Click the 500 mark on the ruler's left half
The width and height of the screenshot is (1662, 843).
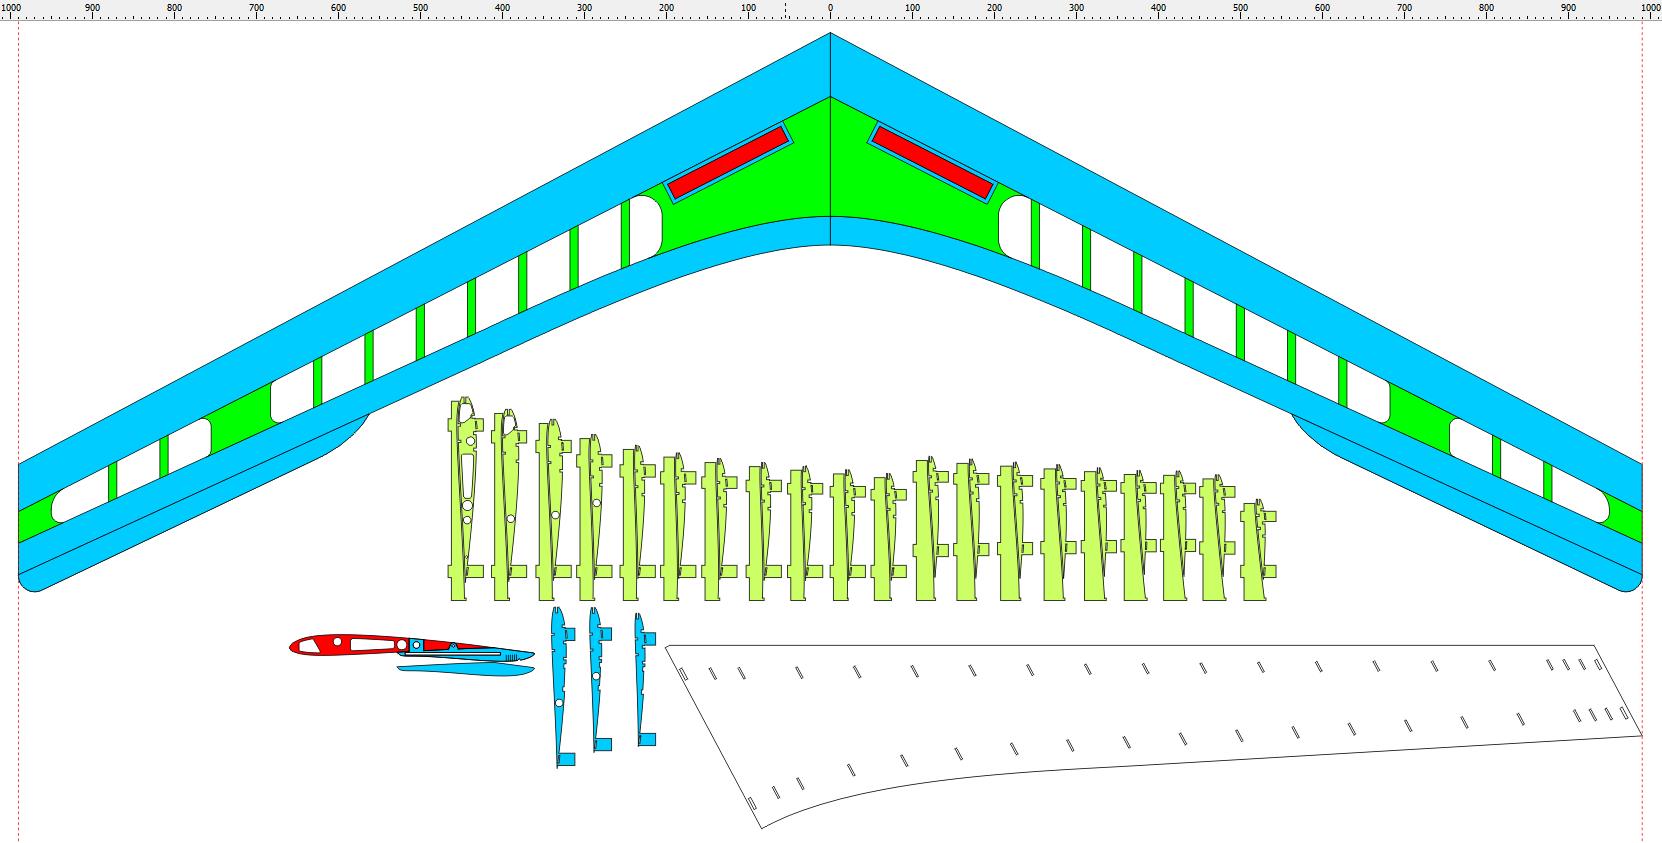[x=420, y=9]
